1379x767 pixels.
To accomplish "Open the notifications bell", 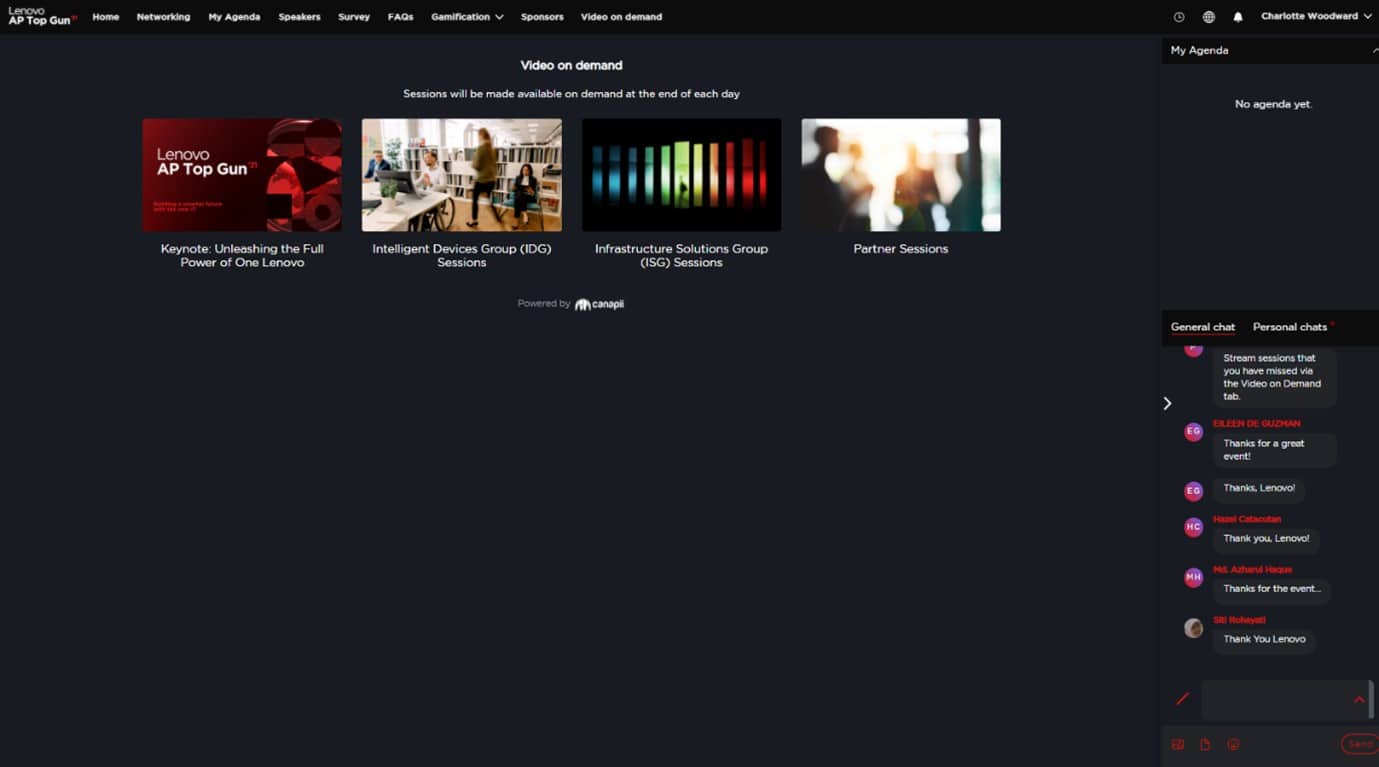I will [x=1238, y=17].
